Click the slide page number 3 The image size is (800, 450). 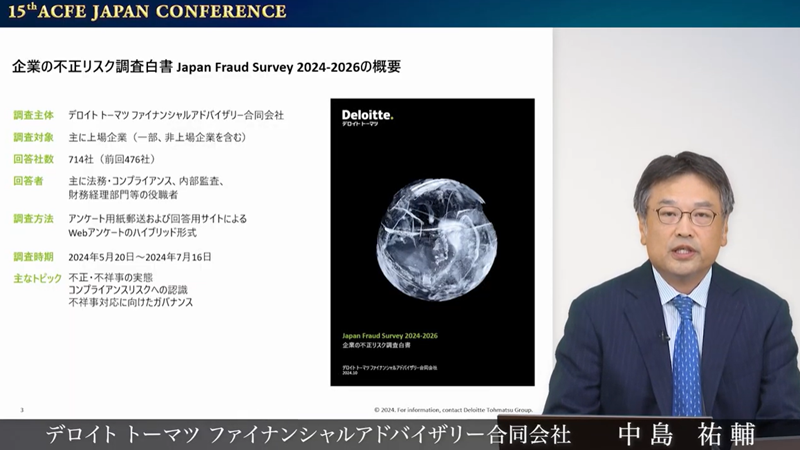tap(22, 410)
